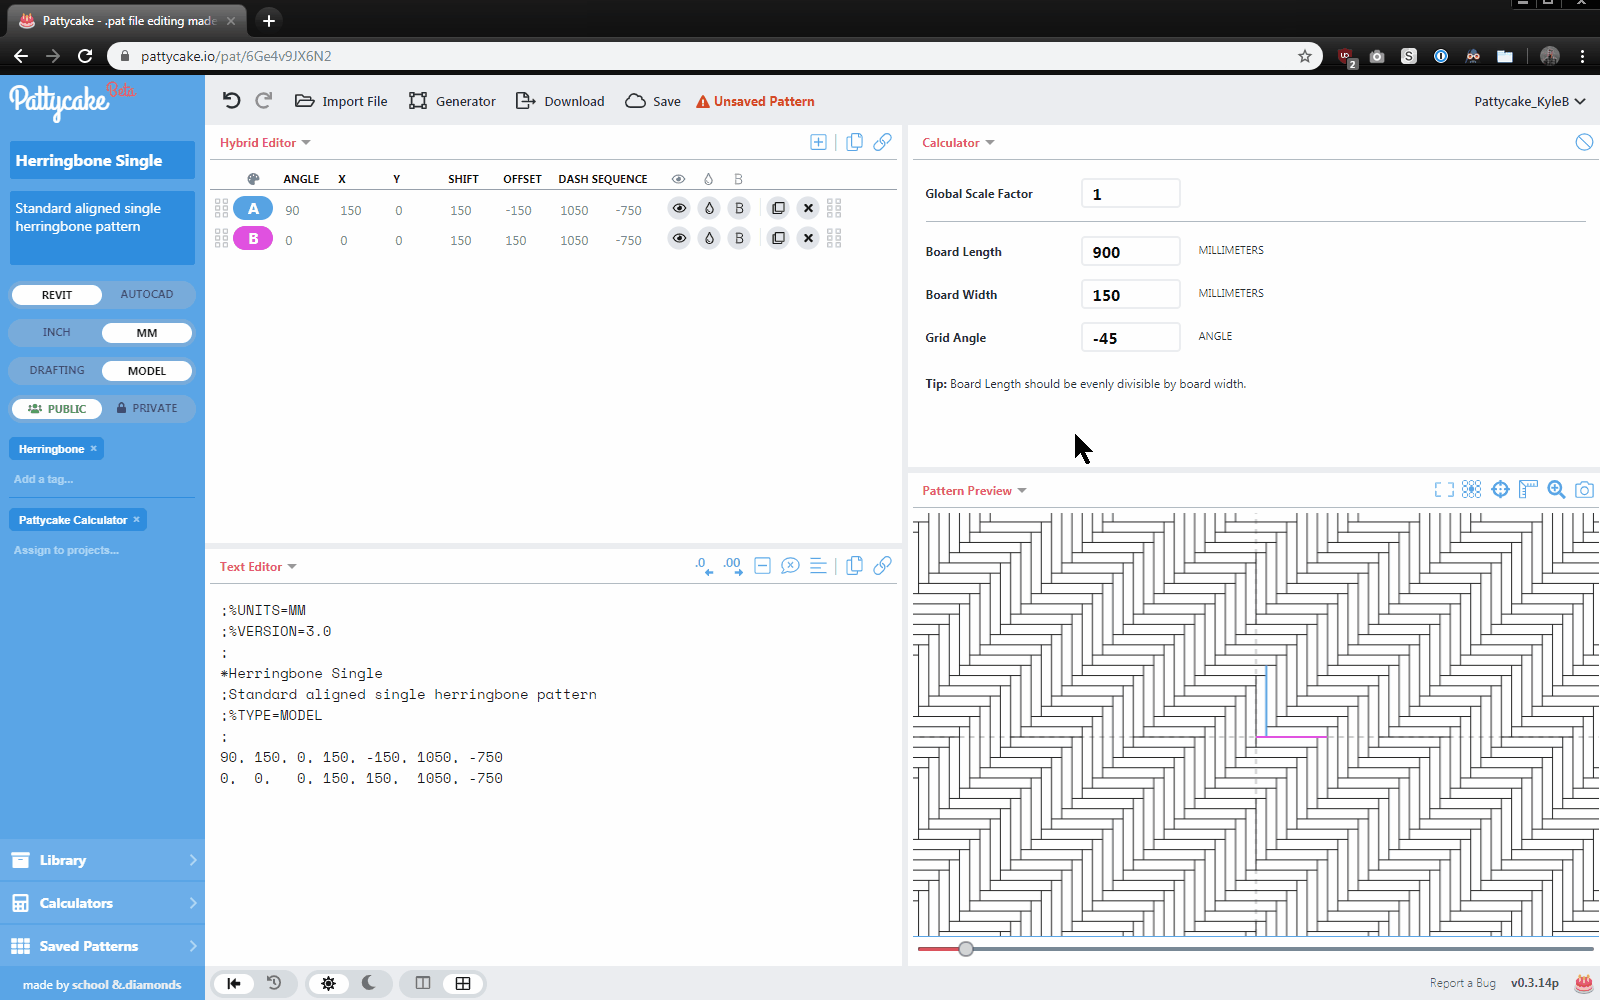1600x1000 pixels.
Task: Open Calculators in the sidebar
Action: [x=102, y=903]
